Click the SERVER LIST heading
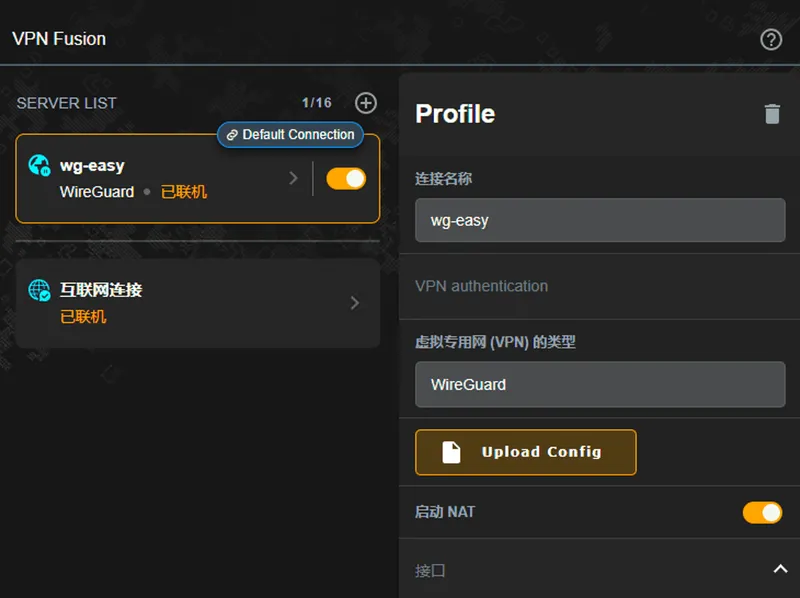 click(x=66, y=103)
